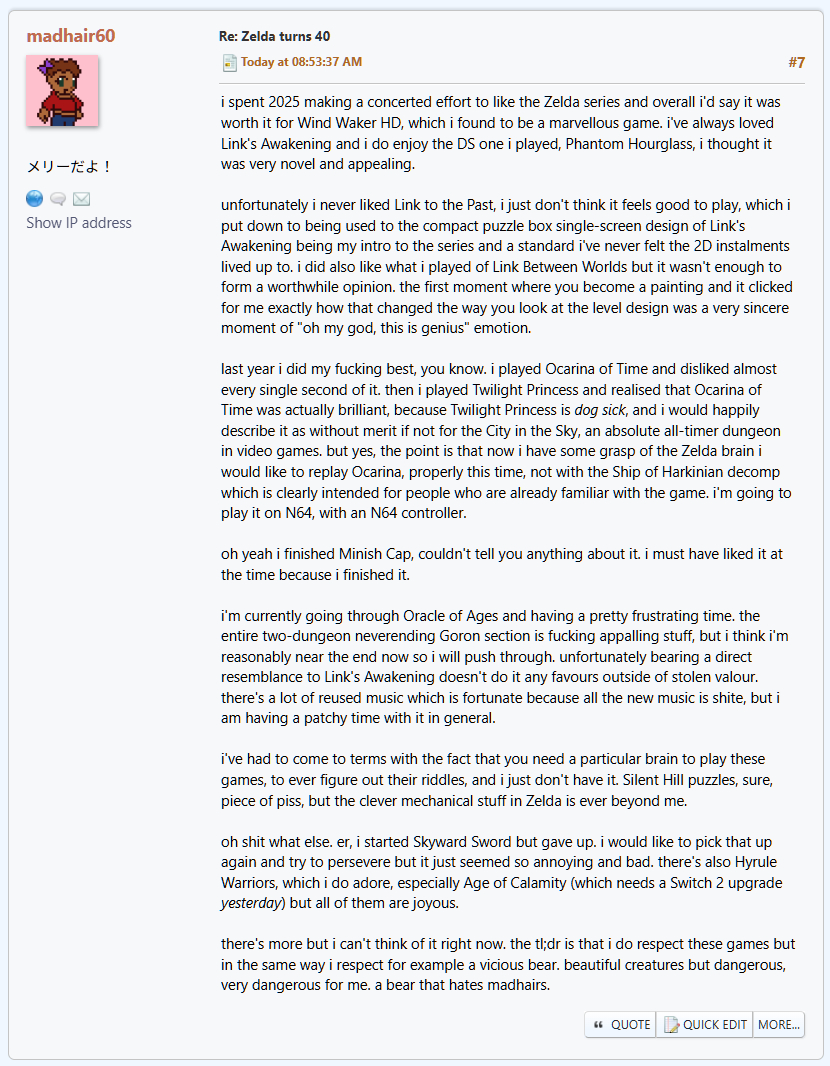
Task: Open madhair60's pixel-art avatar
Action: pos(62,91)
